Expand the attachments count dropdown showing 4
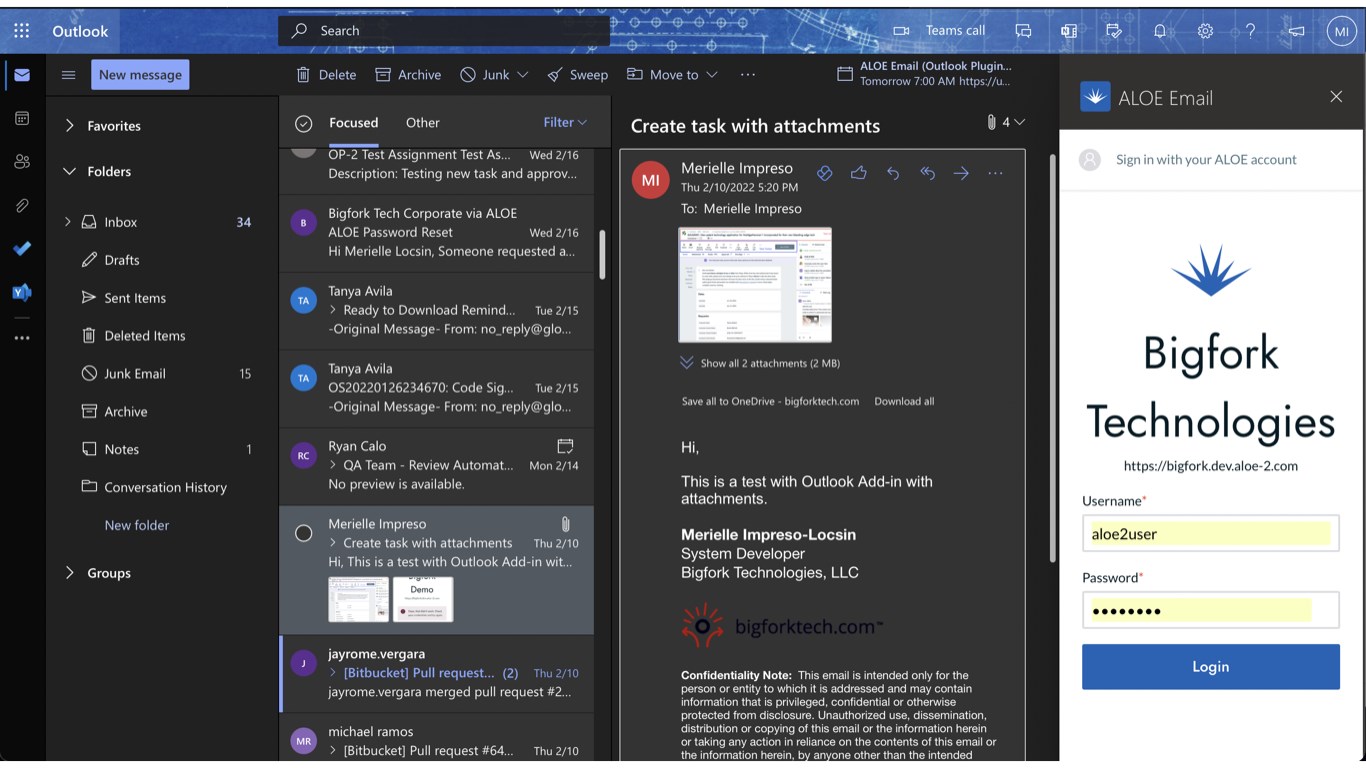Viewport: 1366px width, 768px height. [x=1006, y=122]
